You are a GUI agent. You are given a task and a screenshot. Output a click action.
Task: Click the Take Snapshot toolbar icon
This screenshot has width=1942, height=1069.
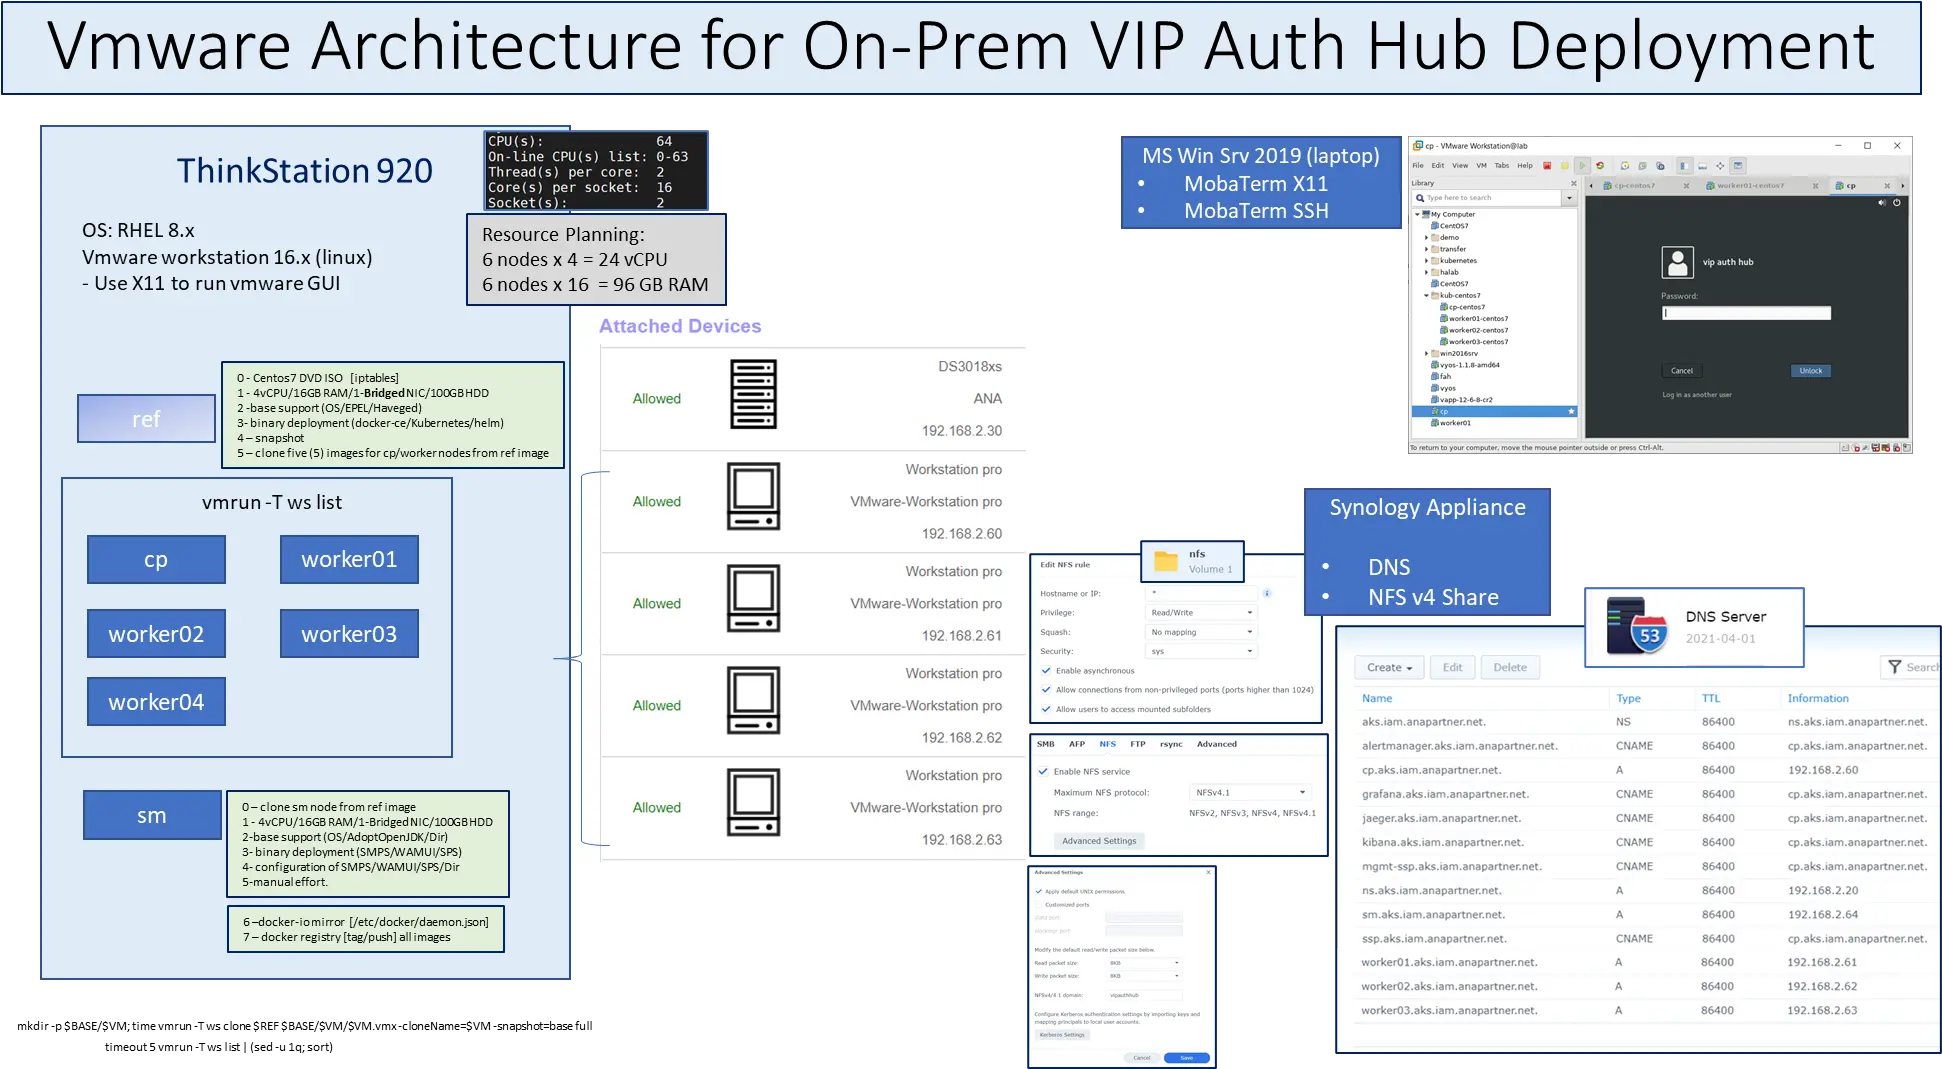point(1625,166)
